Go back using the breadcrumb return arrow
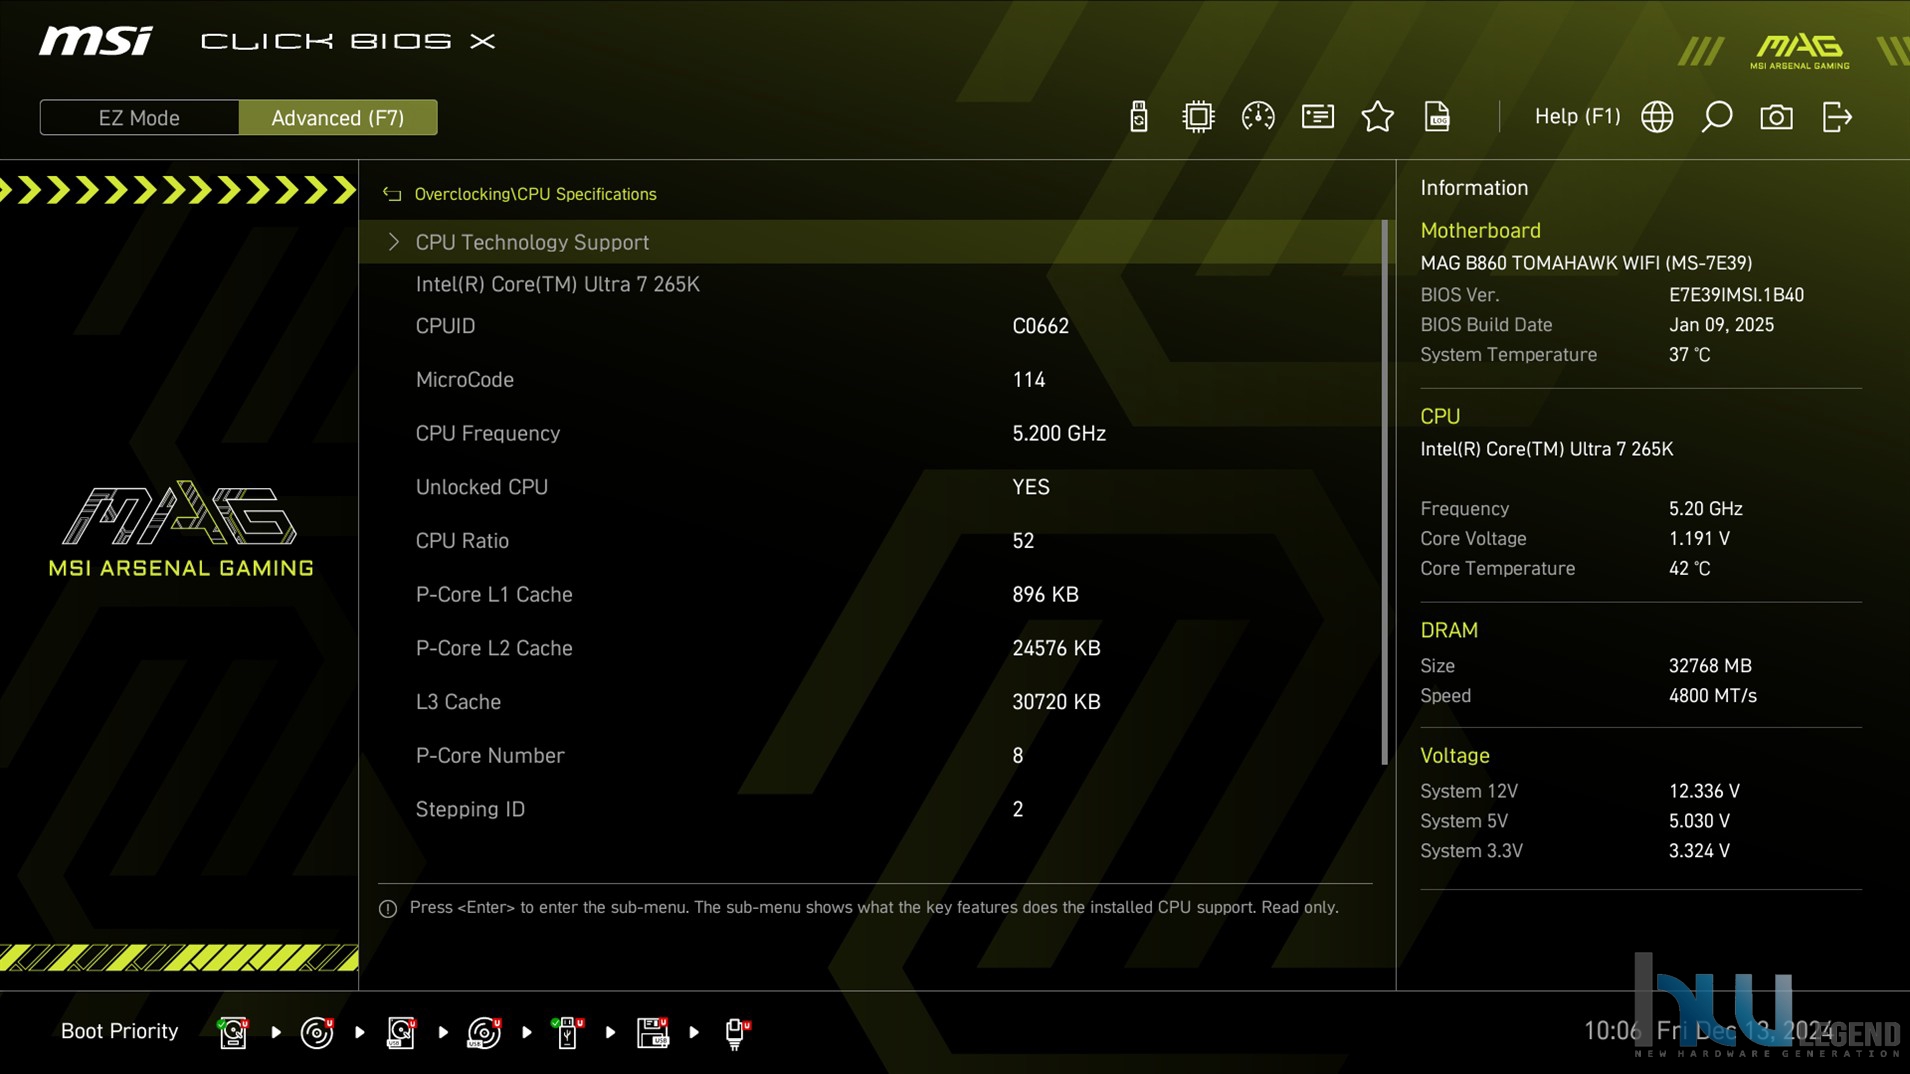This screenshot has height=1074, width=1910. coord(392,194)
